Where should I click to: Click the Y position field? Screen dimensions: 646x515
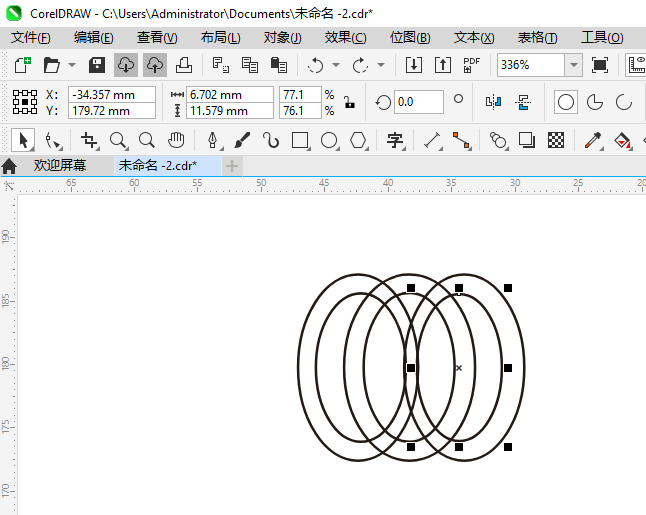pos(112,111)
